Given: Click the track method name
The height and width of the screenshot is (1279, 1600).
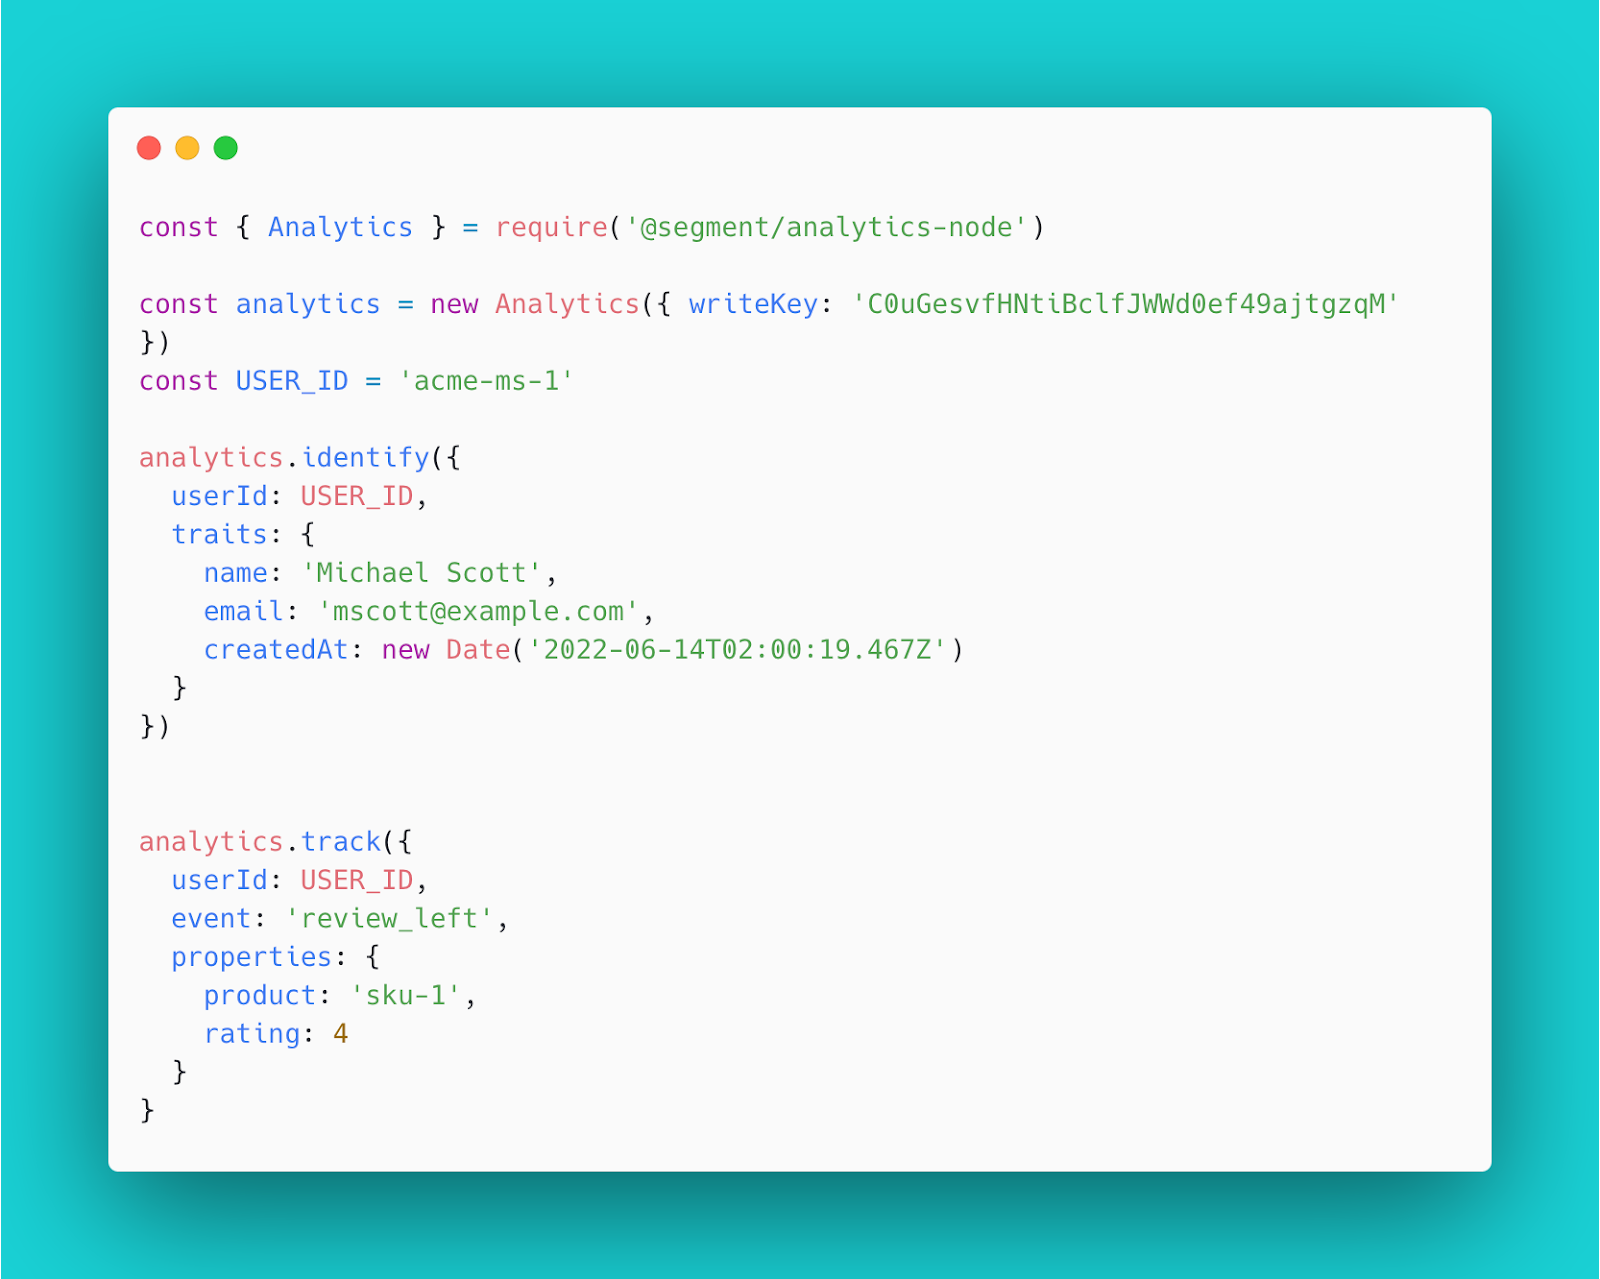Looking at the screenshot, I should [x=341, y=842].
